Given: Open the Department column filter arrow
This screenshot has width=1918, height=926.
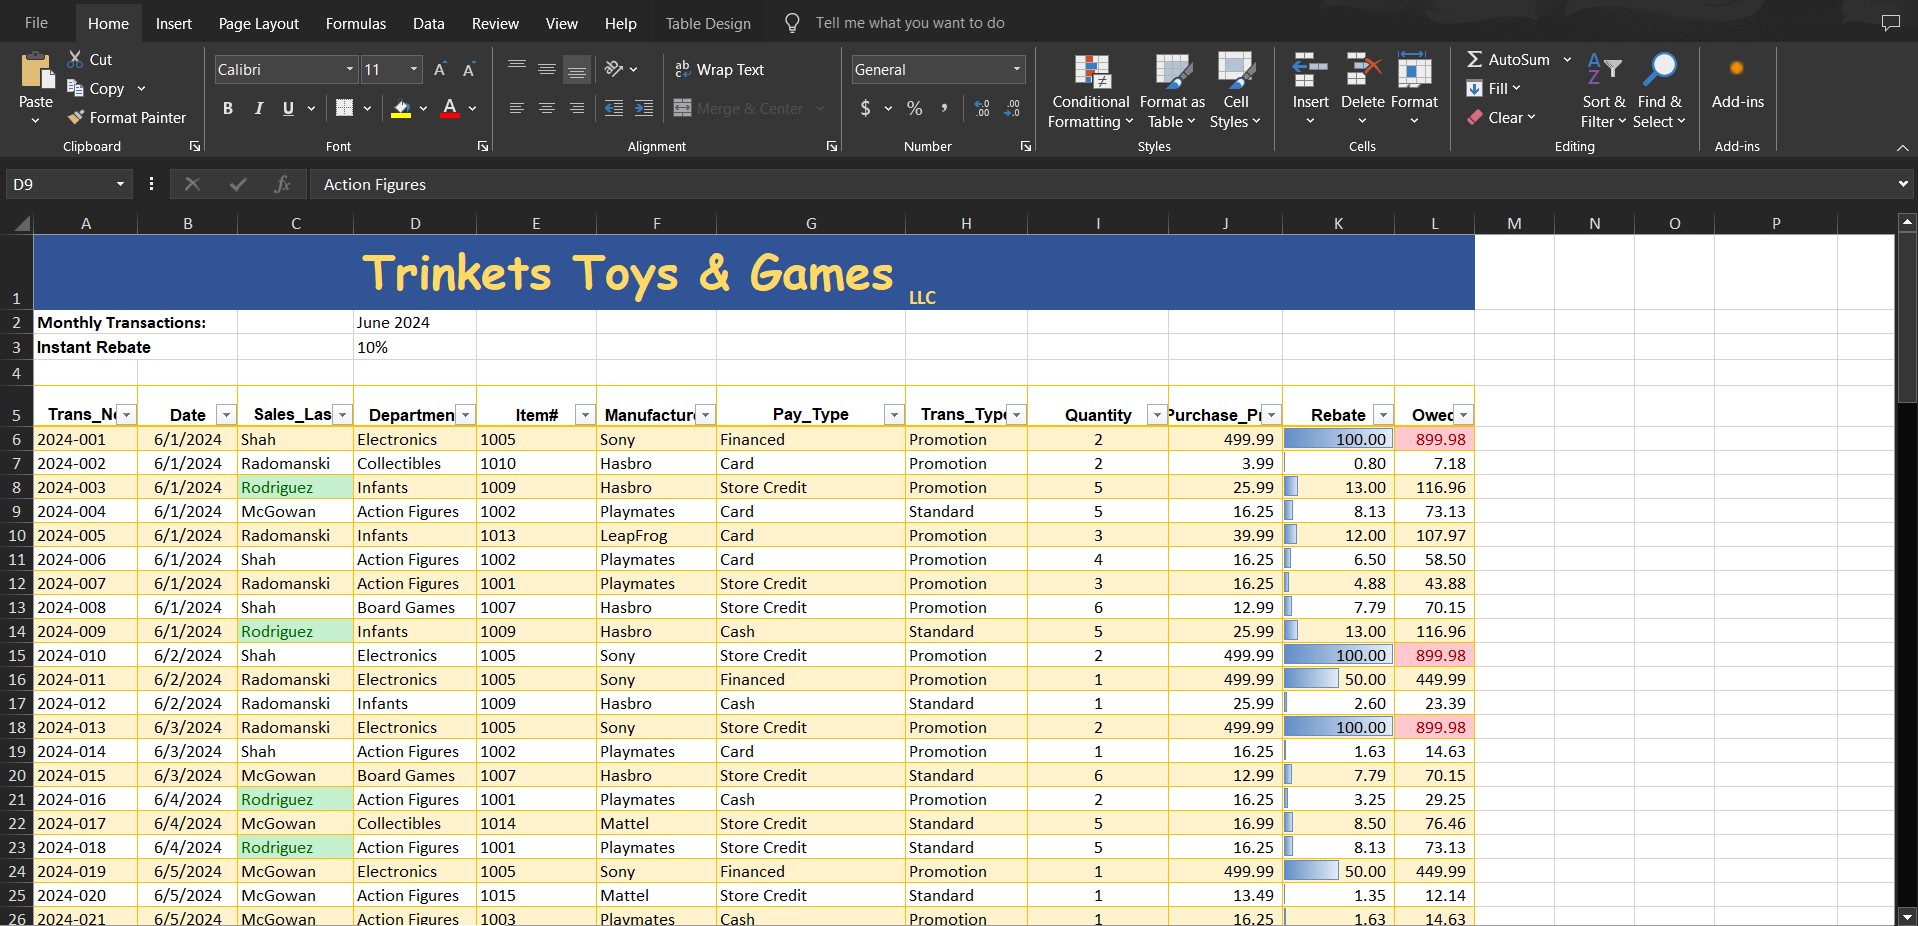Looking at the screenshot, I should (464, 414).
